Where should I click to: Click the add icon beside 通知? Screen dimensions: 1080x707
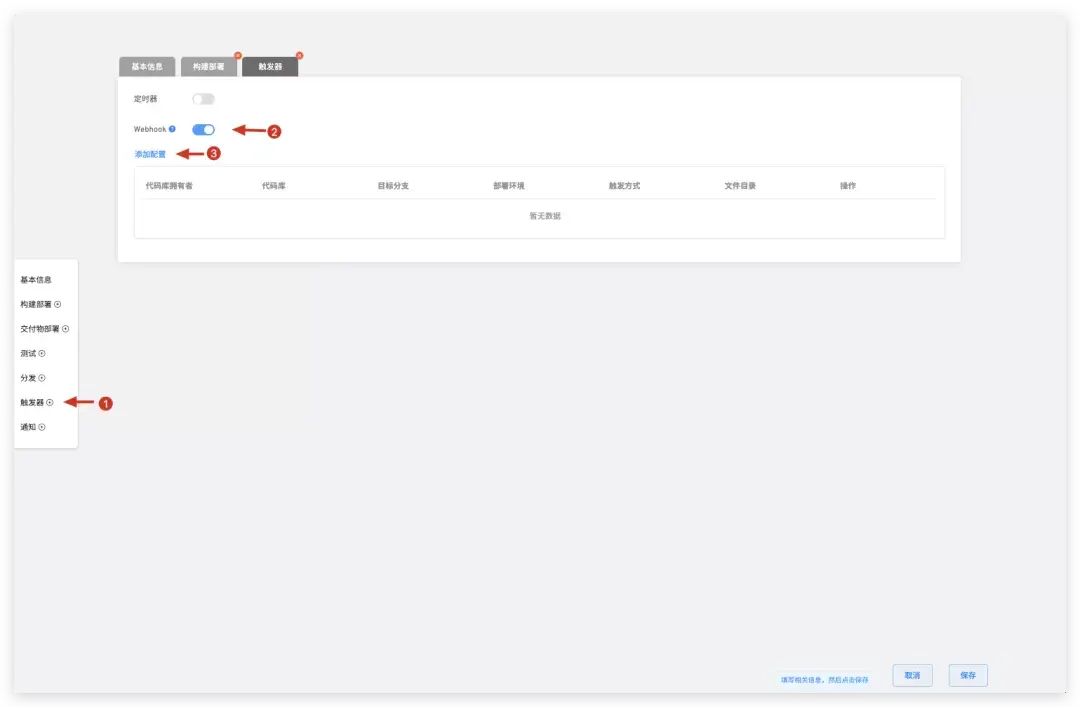[40, 426]
